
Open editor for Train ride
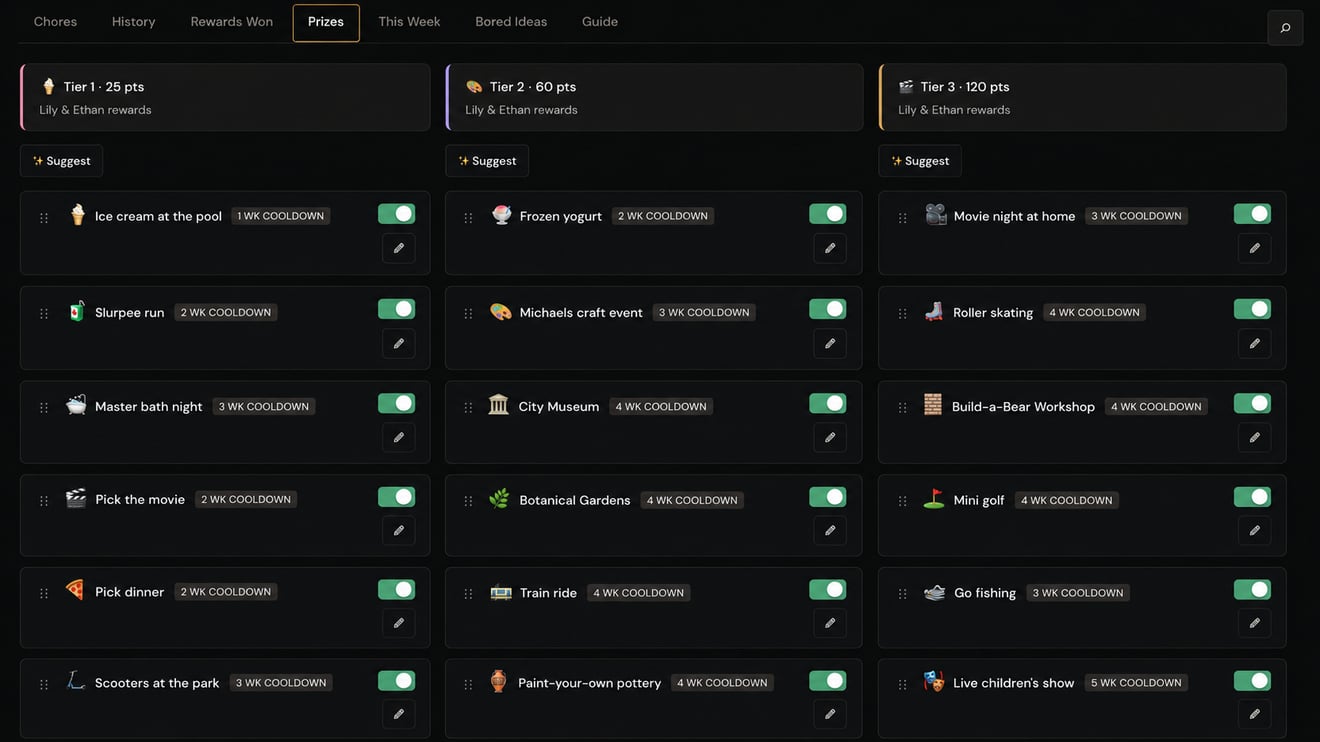829,623
